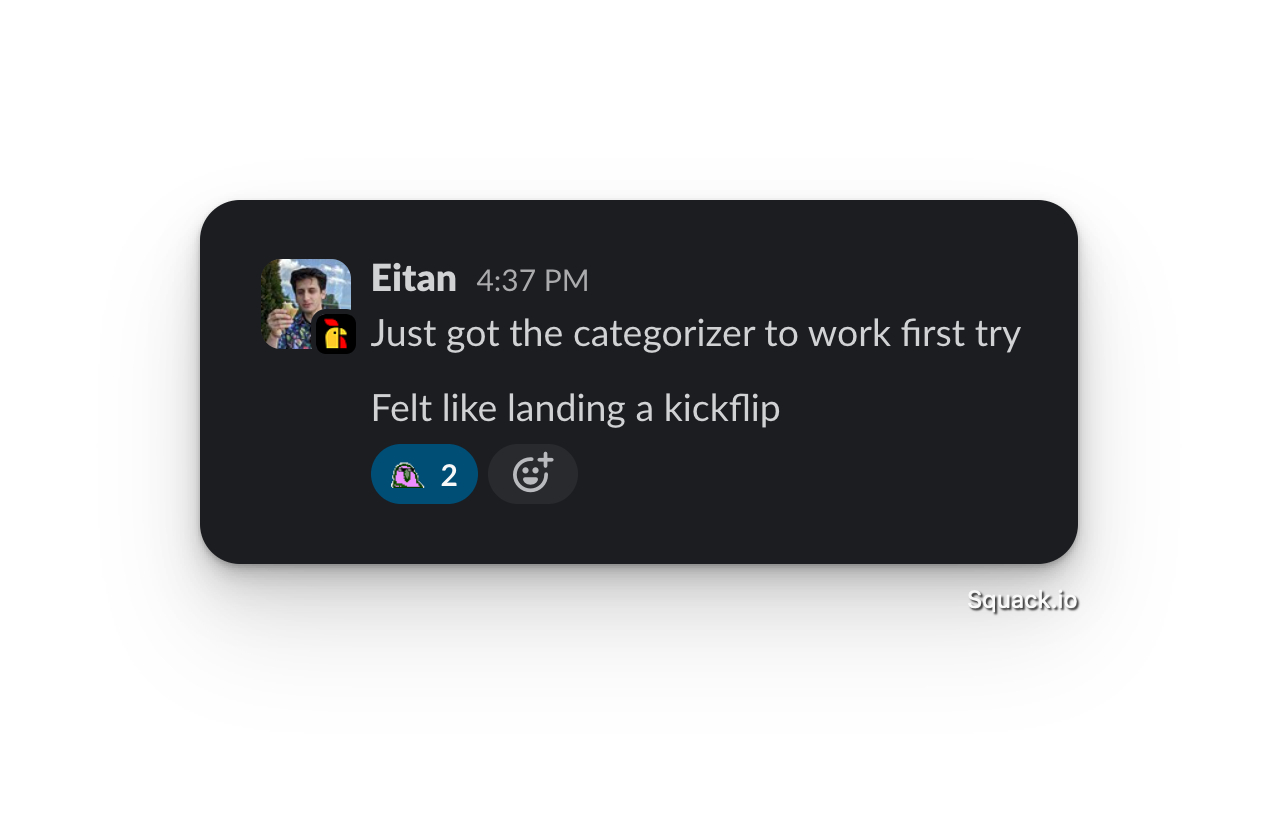Click the reaction count number 2
This screenshot has width=1278, height=814.
click(x=449, y=475)
